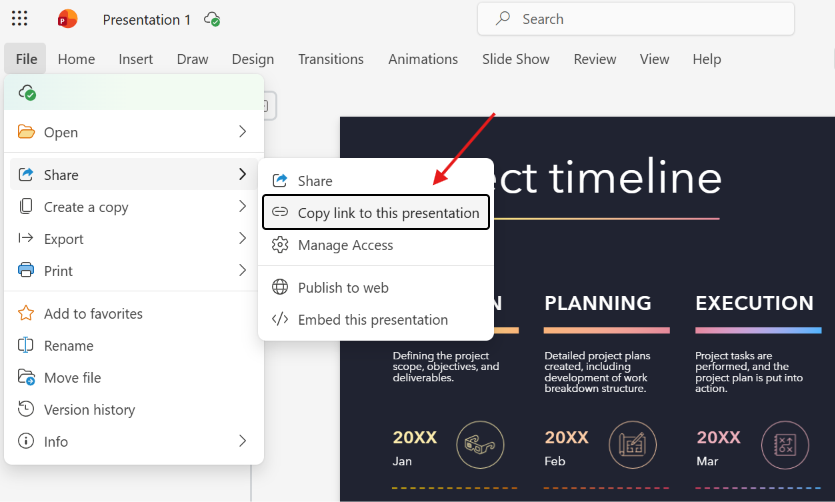This screenshot has height=502, width=835.
Task: Switch to the Transitions tab
Action: pyautogui.click(x=331, y=59)
